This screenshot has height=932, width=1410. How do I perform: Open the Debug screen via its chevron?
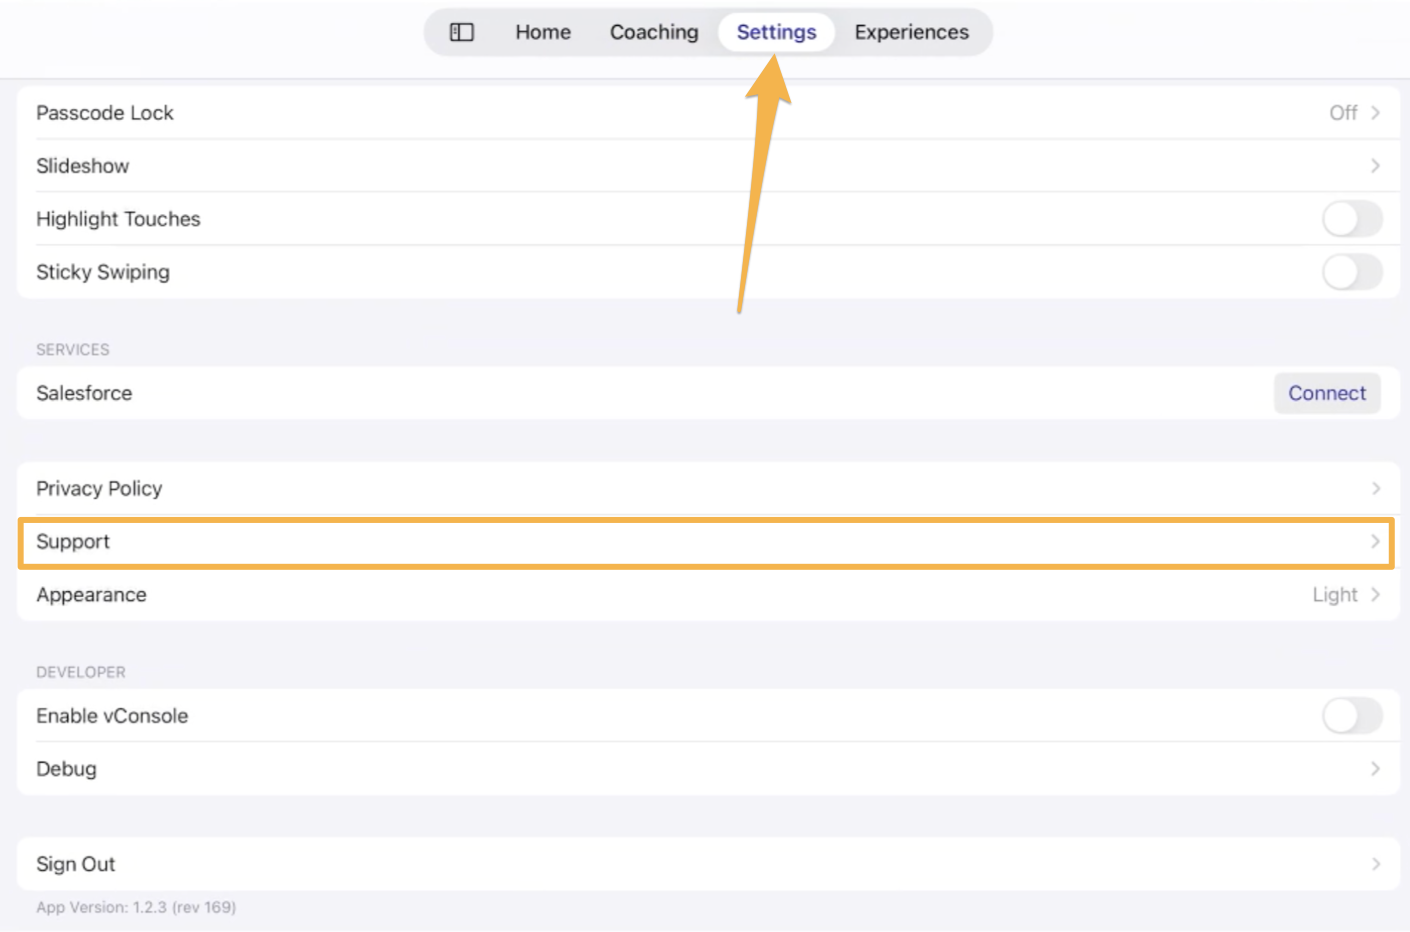[1377, 768]
